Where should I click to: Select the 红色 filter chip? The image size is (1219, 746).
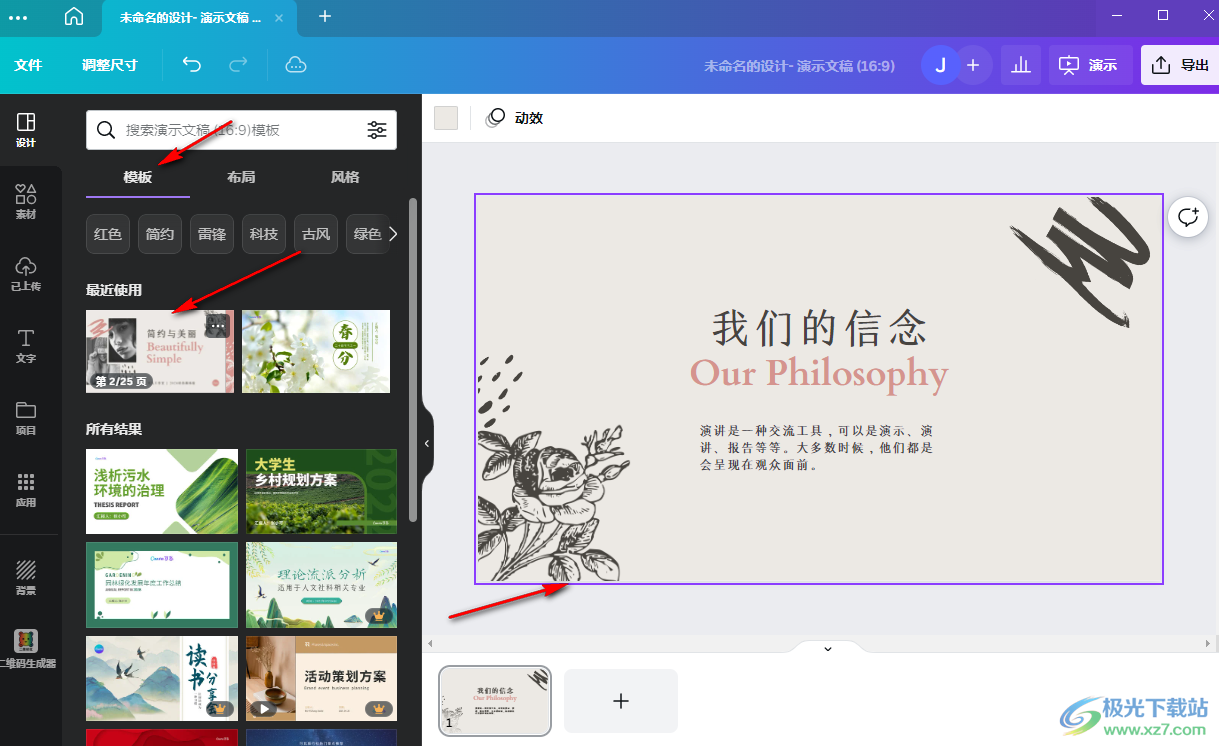click(x=108, y=234)
